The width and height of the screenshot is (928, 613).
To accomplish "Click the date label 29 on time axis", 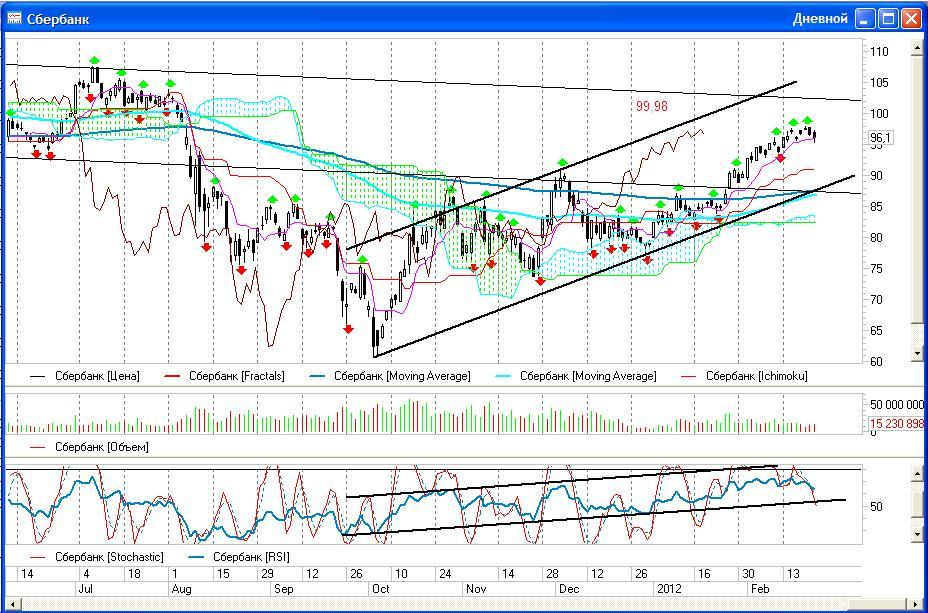I will coord(267,574).
